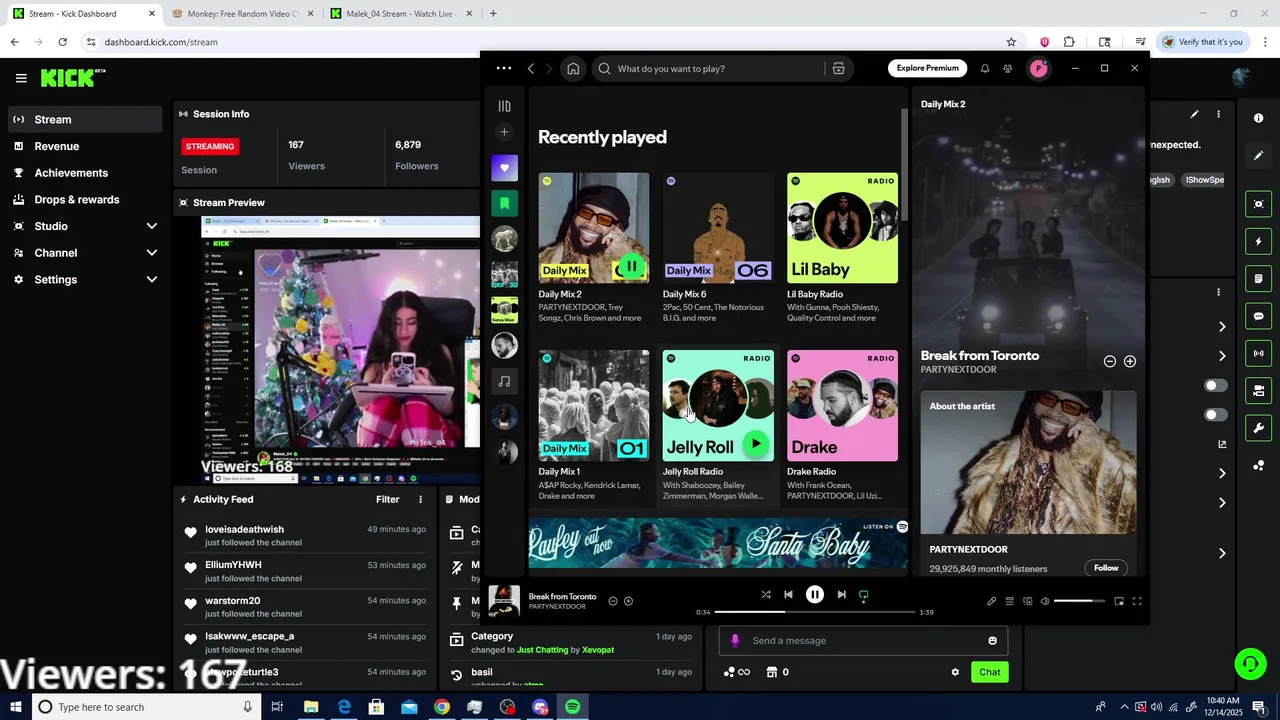This screenshot has height=720, width=1280.
Task: Open Your Episodes green bookmark icon
Action: [504, 203]
